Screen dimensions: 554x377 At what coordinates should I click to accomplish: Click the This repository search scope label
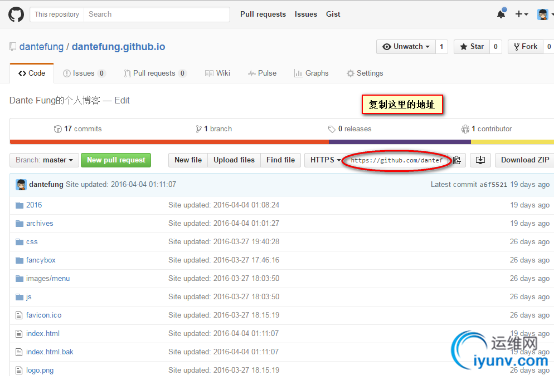coord(57,14)
